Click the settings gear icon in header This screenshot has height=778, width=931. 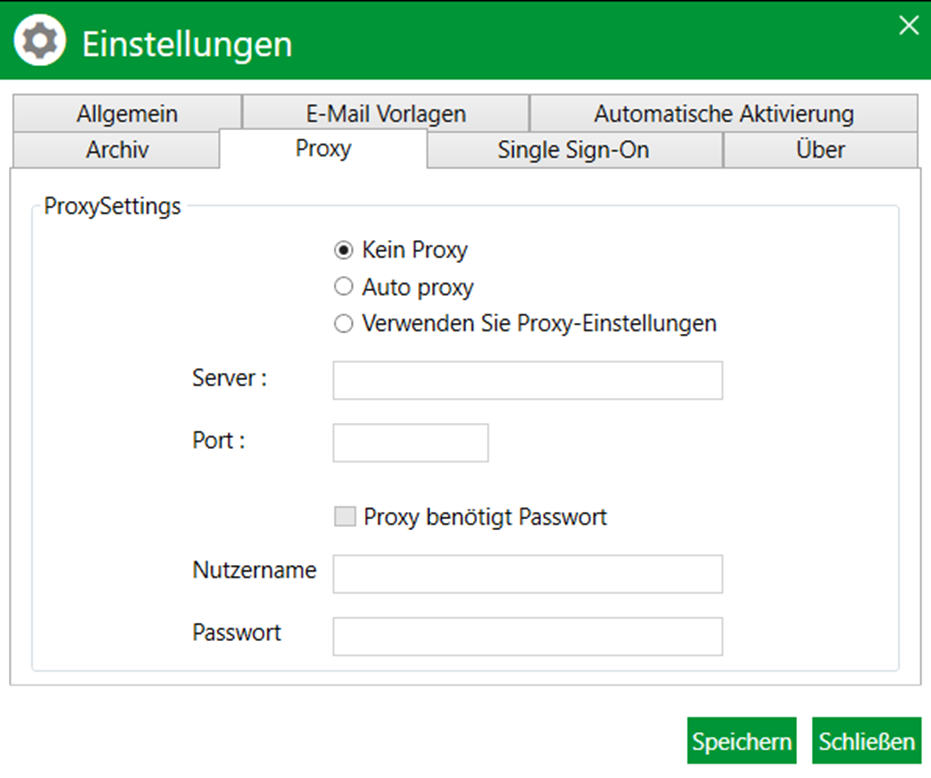(40, 40)
